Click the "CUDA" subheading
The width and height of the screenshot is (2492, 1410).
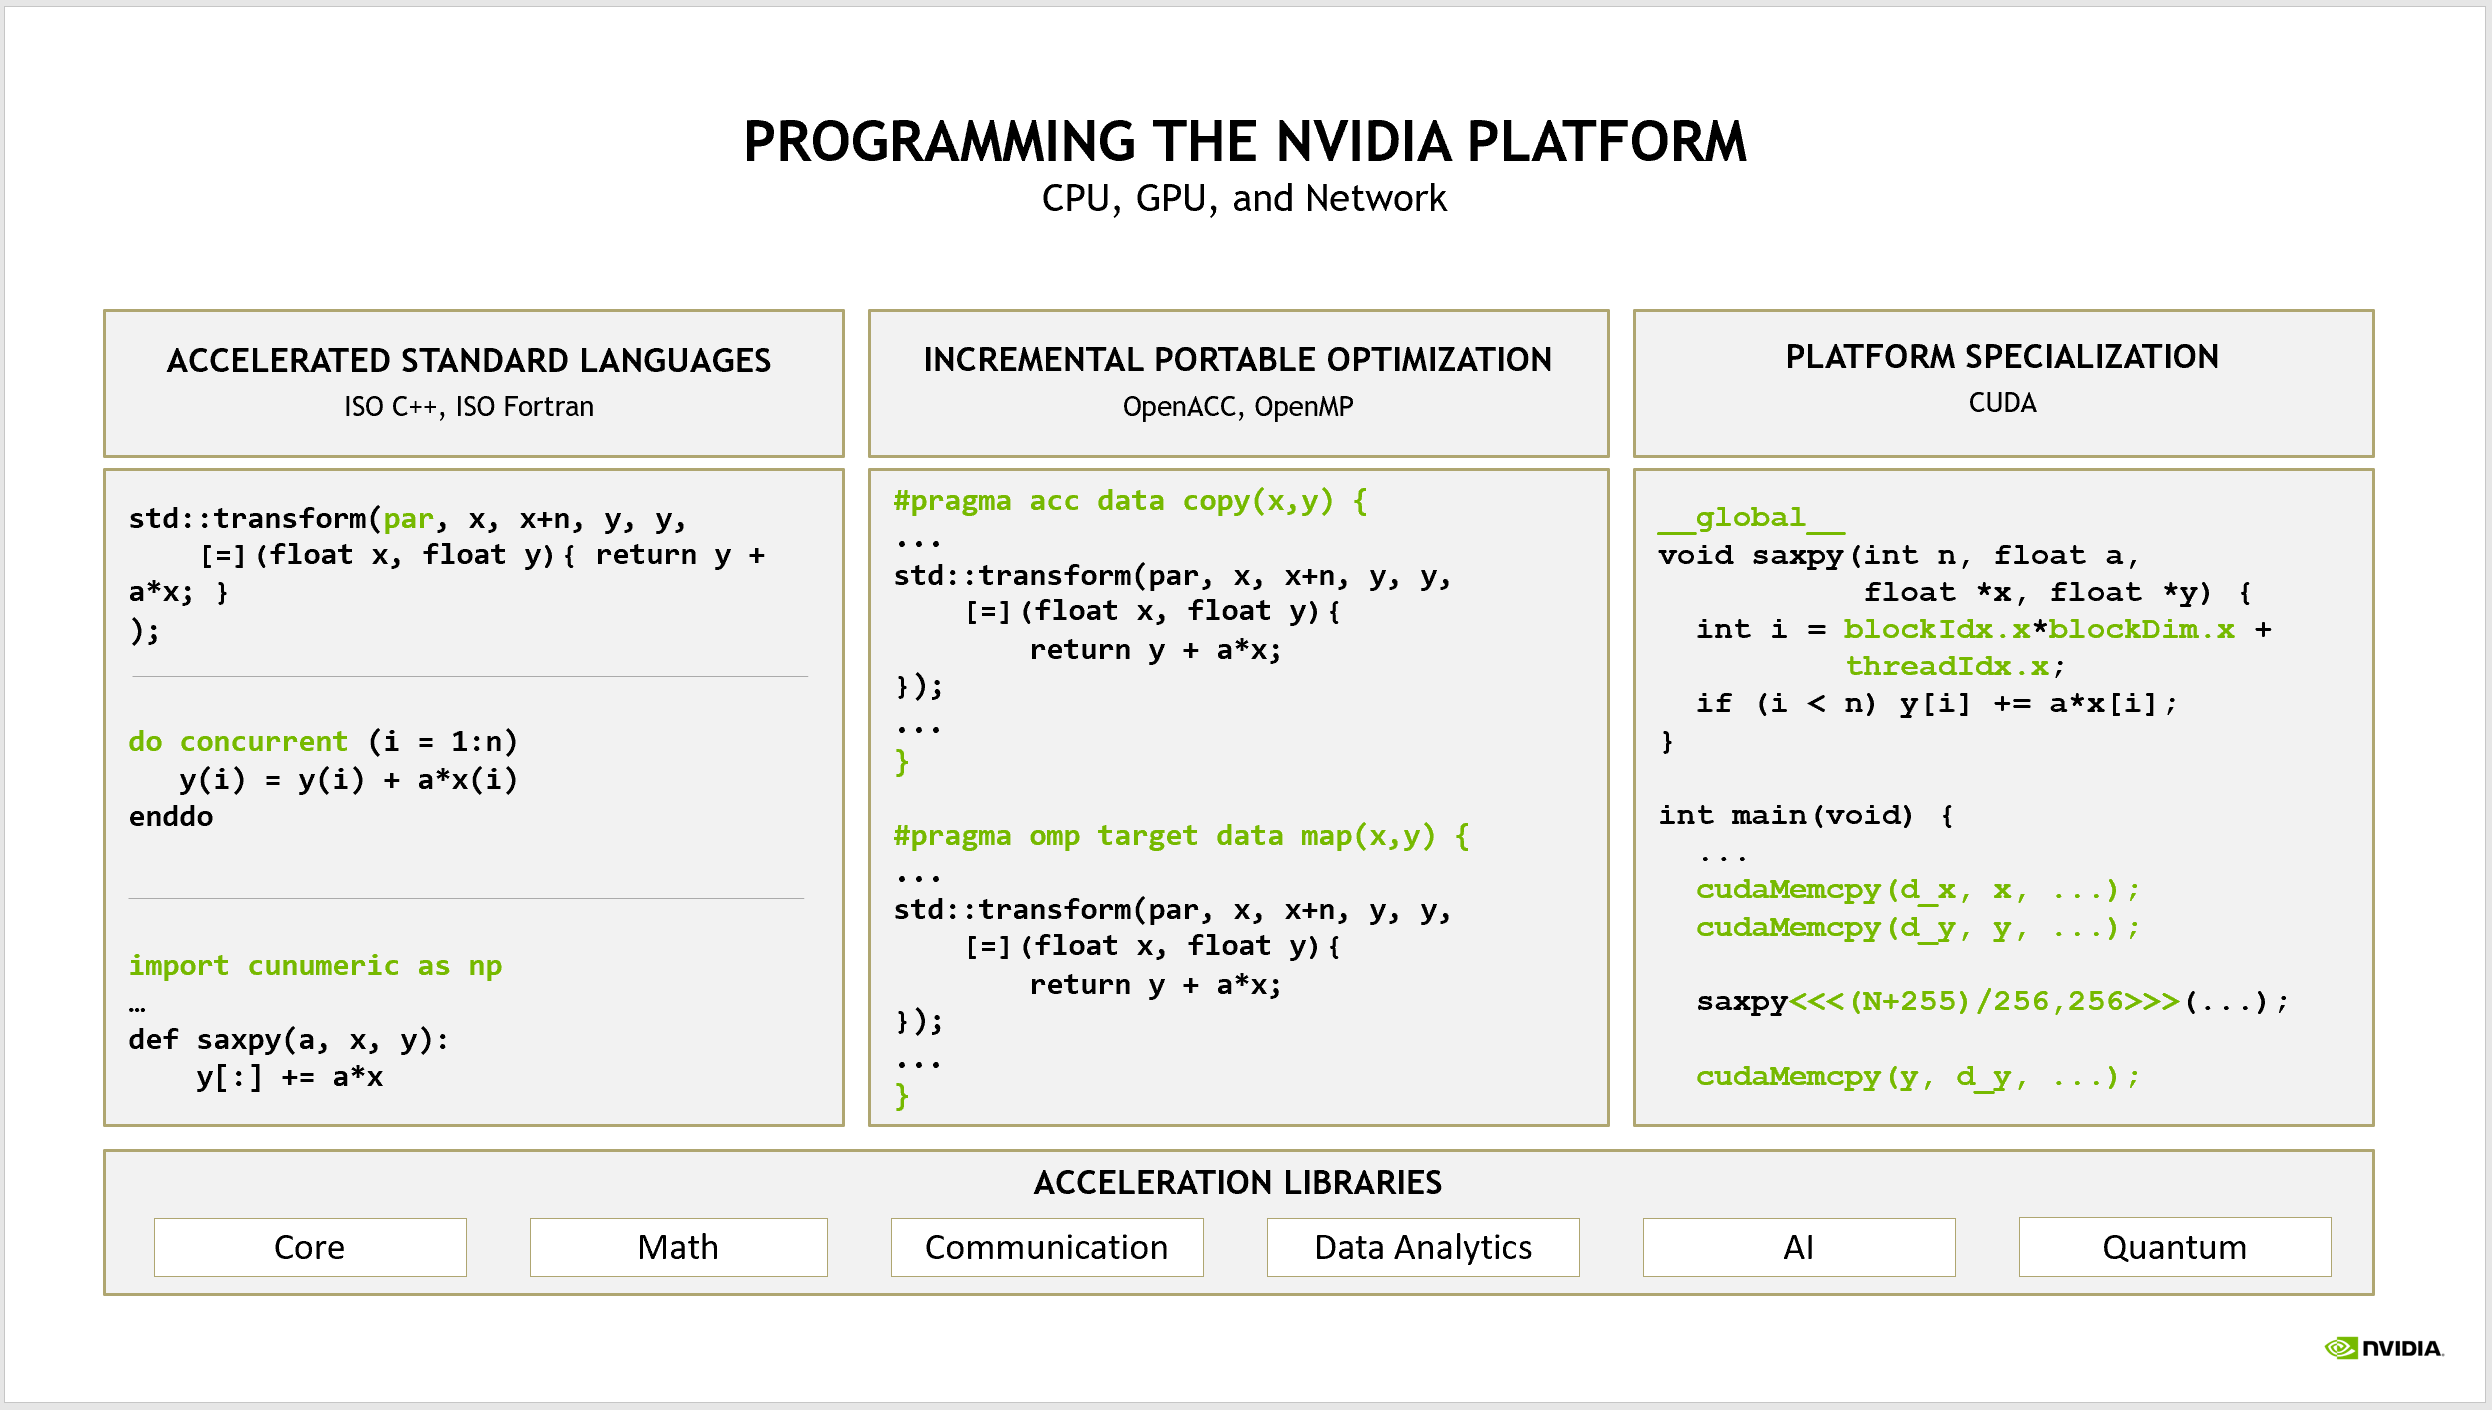tap(2002, 403)
